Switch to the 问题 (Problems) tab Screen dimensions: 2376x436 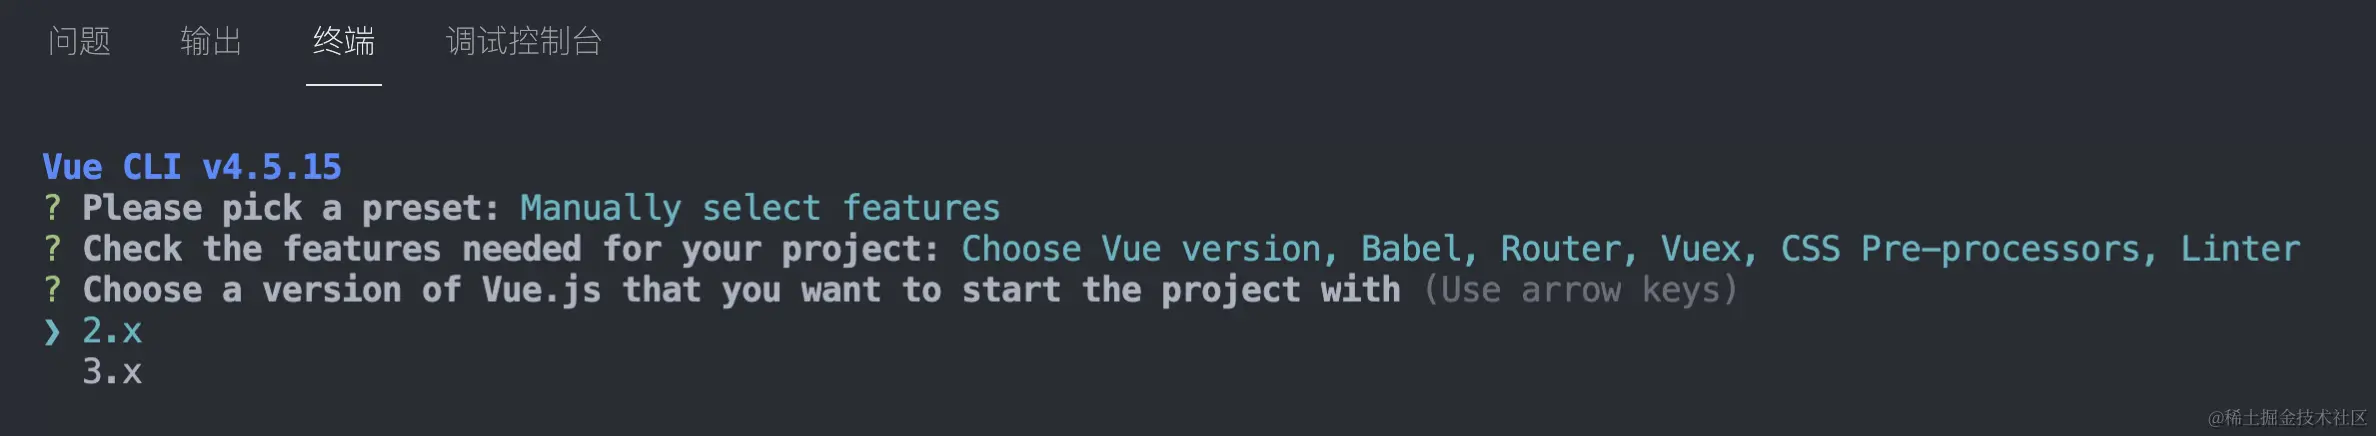point(79,41)
